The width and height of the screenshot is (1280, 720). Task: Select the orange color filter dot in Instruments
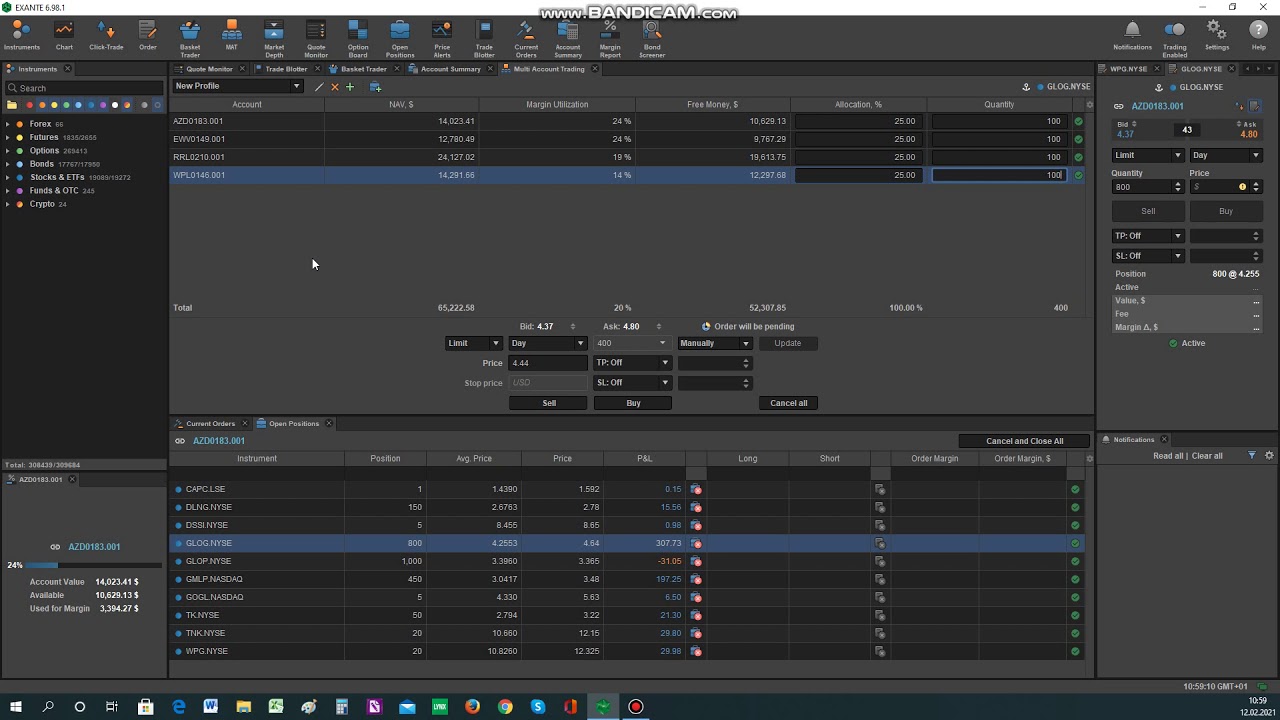pyautogui.click(x=41, y=105)
